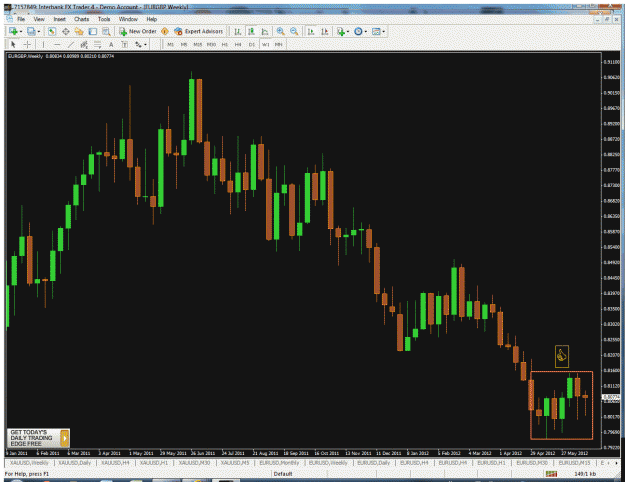
Task: Set timeframe to M1
Action: pyautogui.click(x=171, y=45)
